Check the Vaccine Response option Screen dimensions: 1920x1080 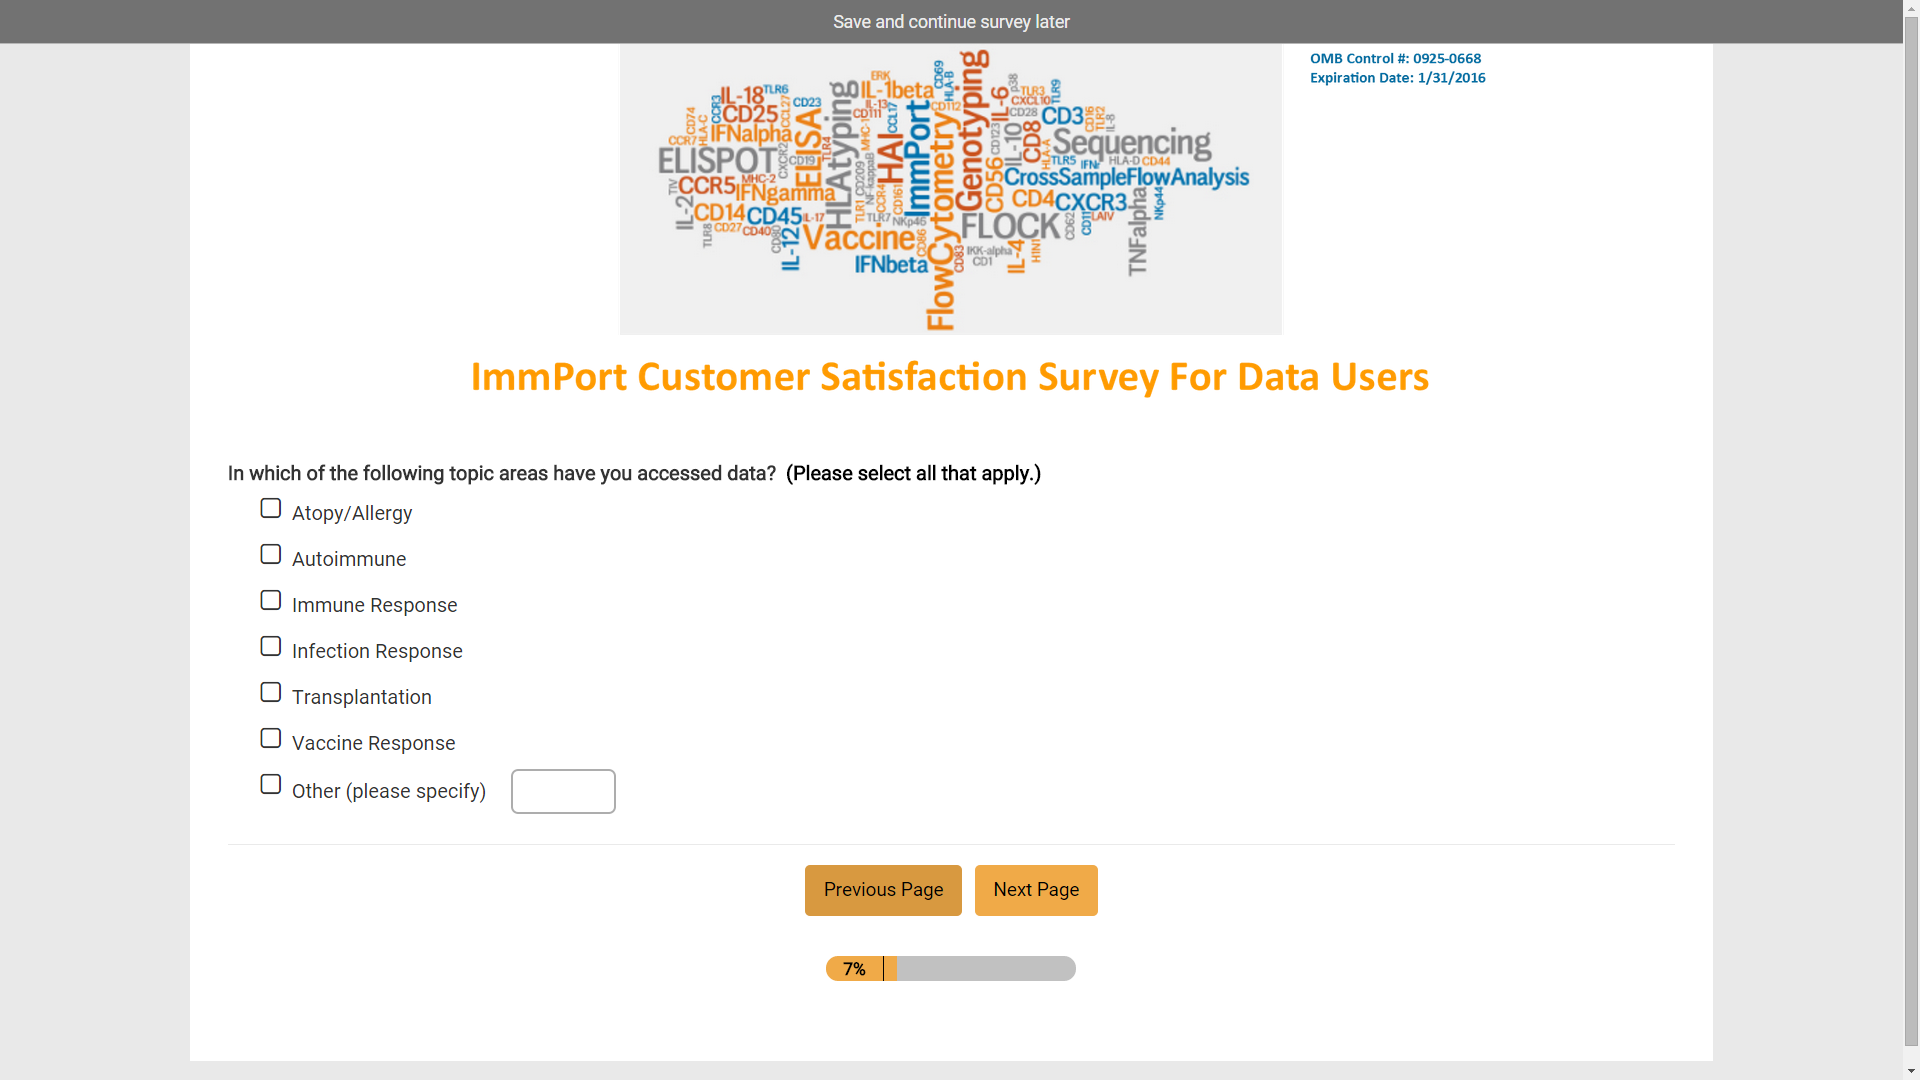270,739
